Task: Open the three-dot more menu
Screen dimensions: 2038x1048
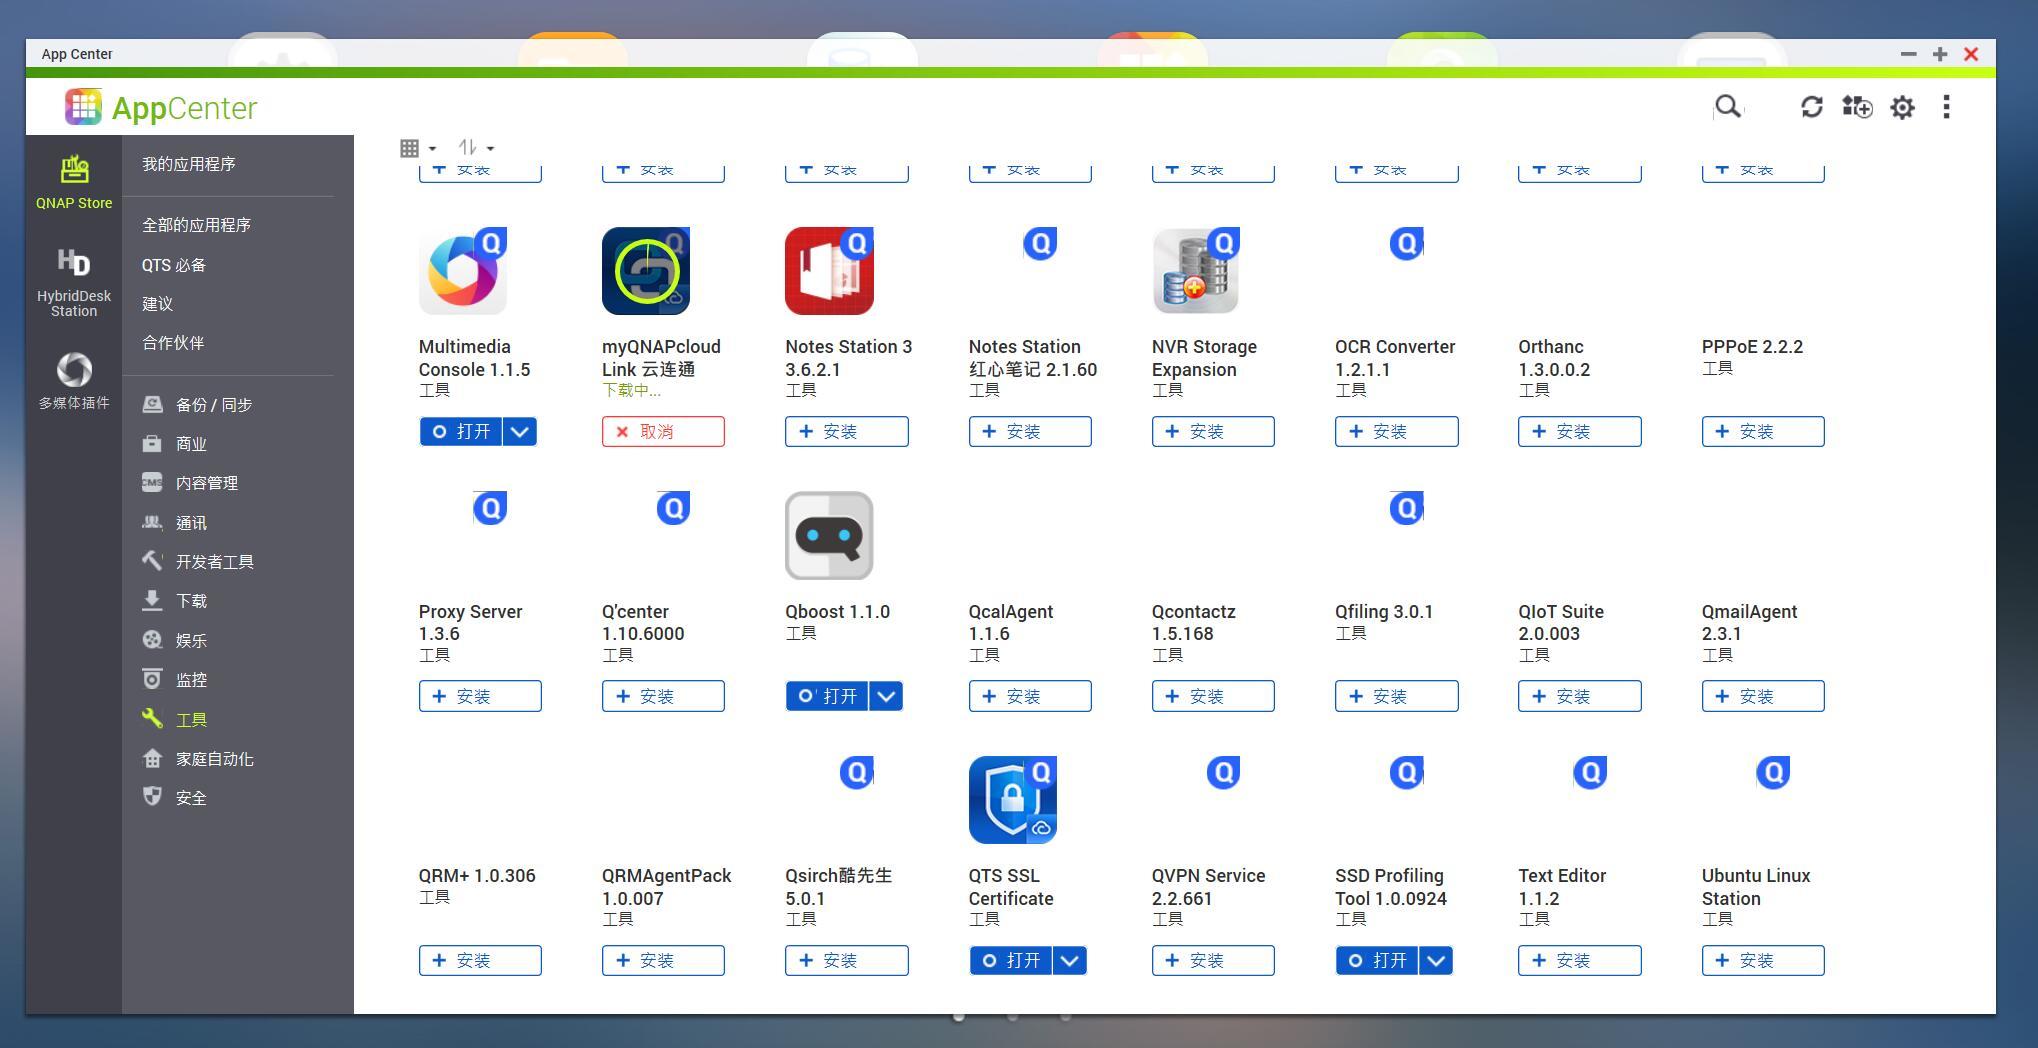Action: tap(1946, 107)
